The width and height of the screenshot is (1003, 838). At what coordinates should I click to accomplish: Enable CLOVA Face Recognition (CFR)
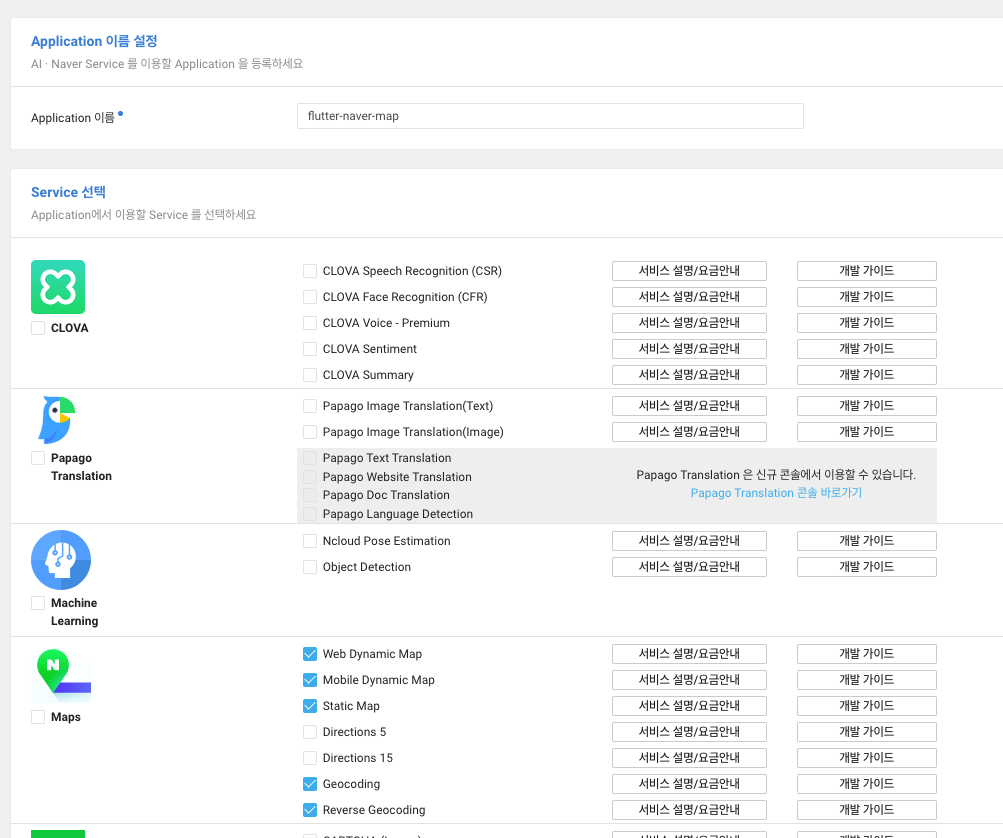(310, 297)
